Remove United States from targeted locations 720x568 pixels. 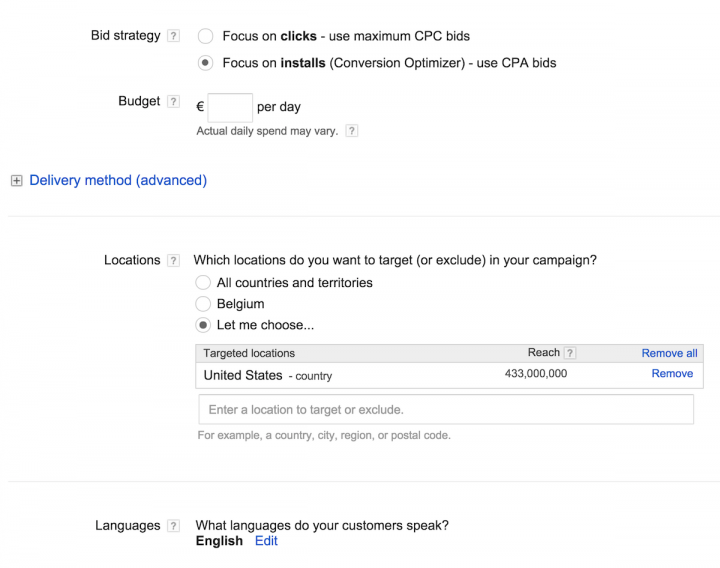pyautogui.click(x=672, y=374)
